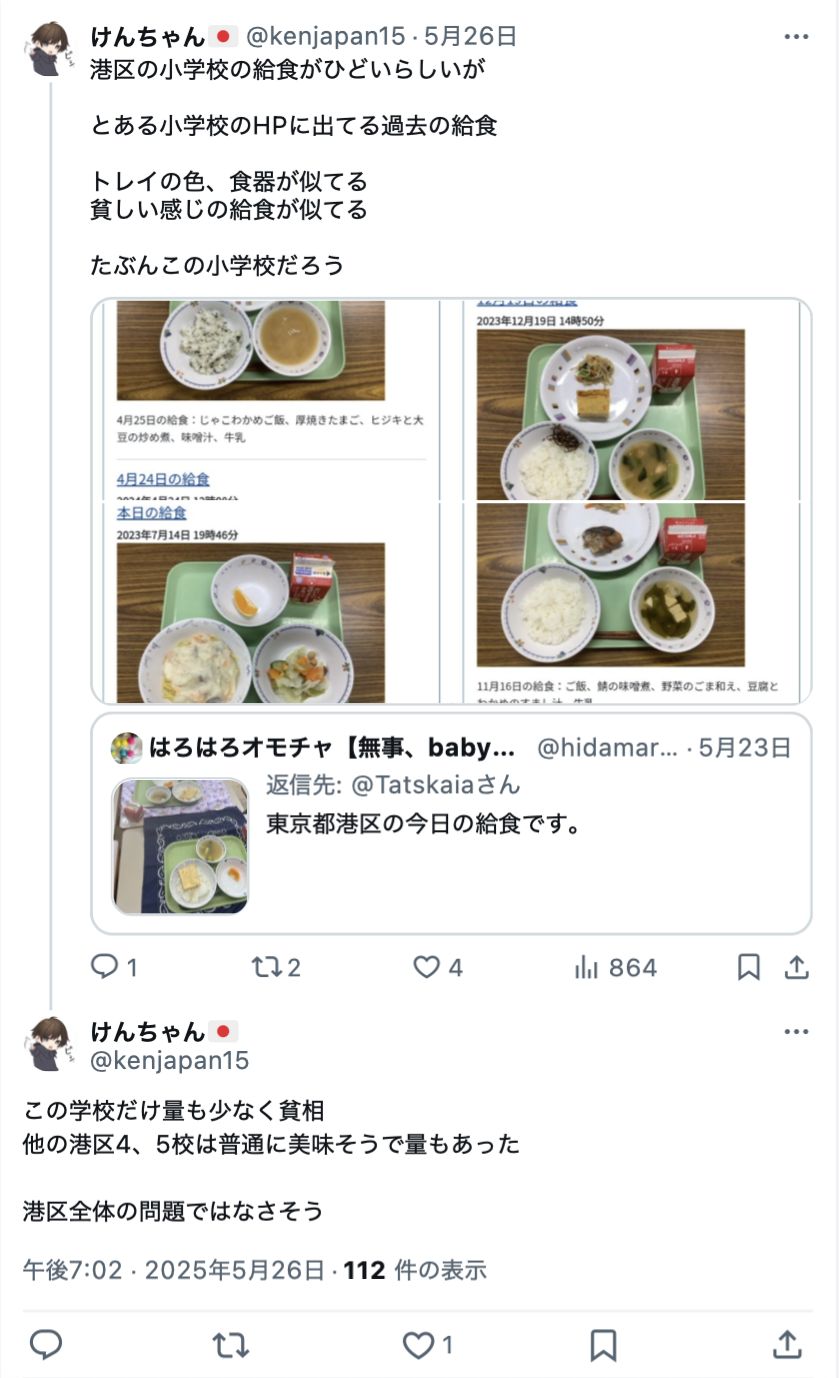View analytics showing 864 views
Image resolution: width=840 pixels, height=1378 pixels.
pos(615,967)
